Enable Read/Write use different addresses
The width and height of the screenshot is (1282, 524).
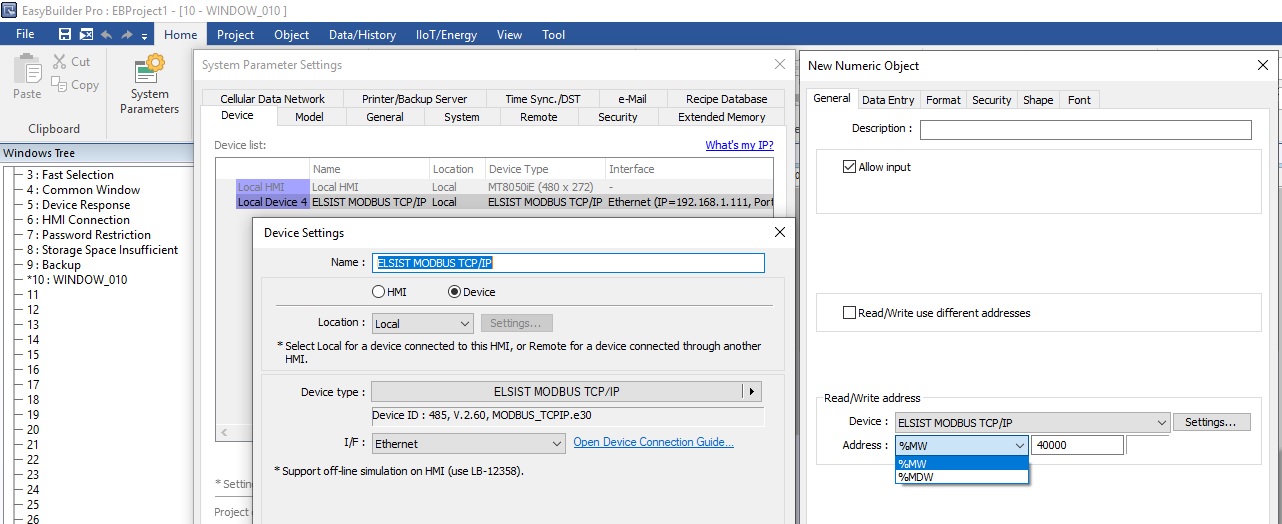coord(850,313)
